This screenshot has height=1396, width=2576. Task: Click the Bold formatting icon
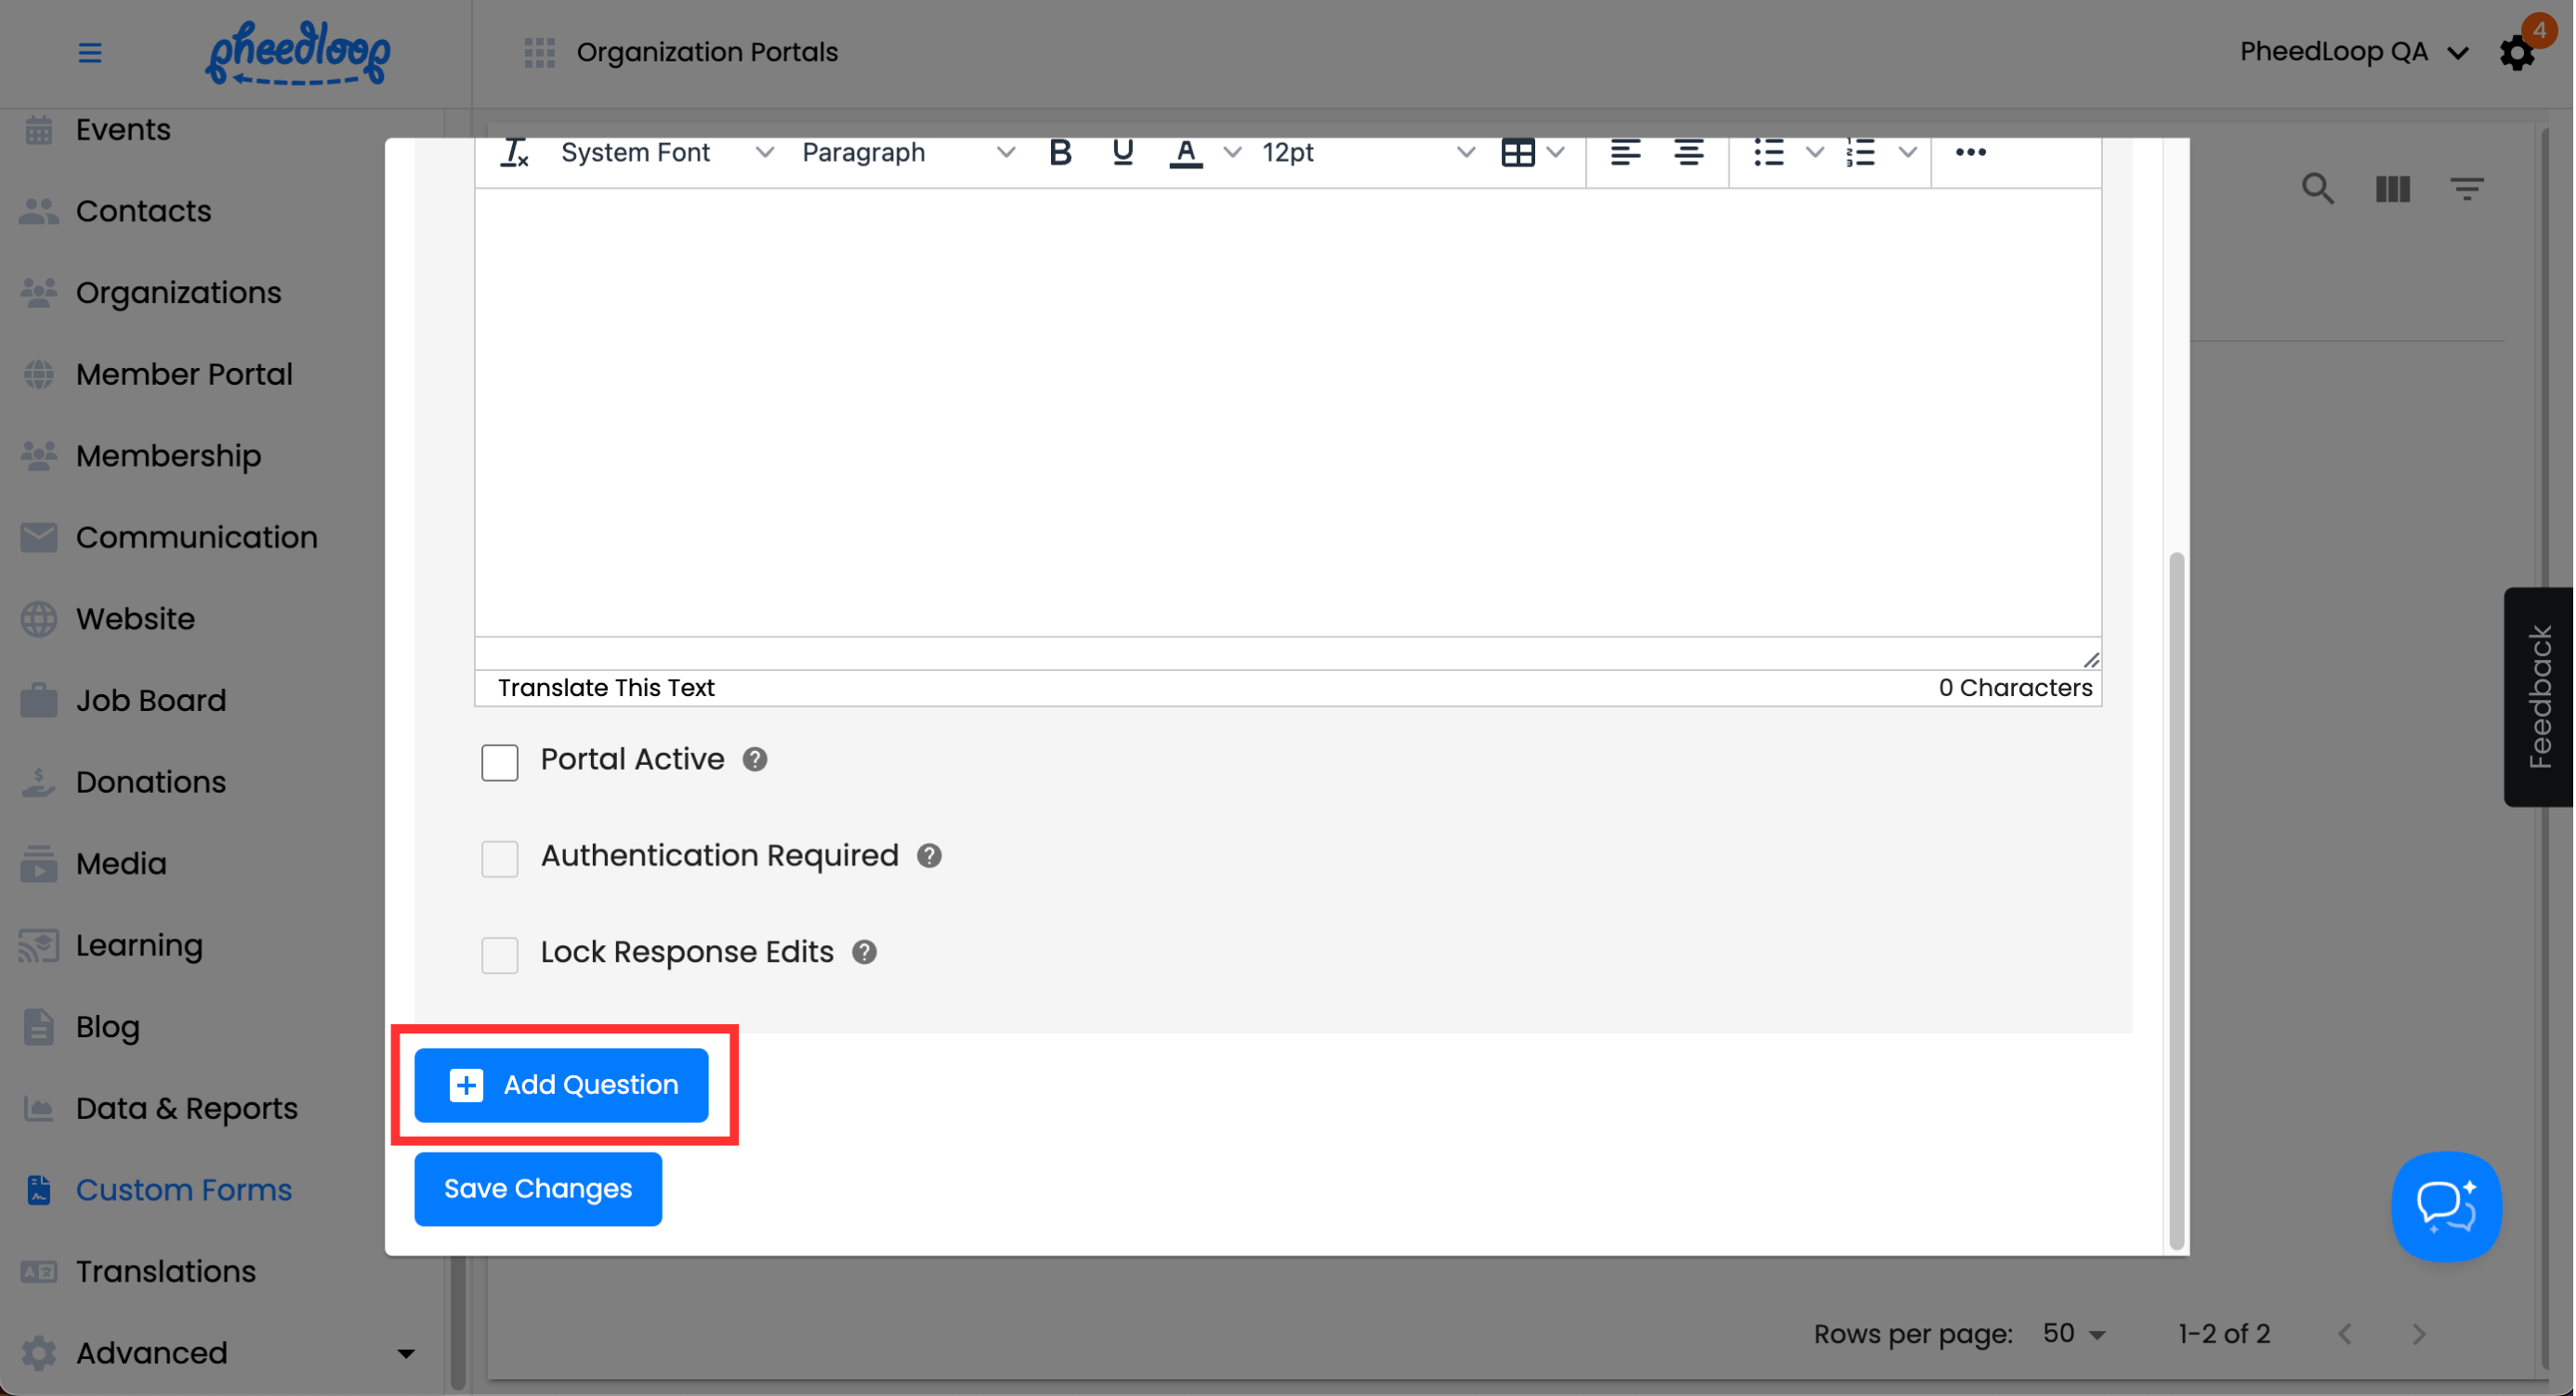point(1060,152)
